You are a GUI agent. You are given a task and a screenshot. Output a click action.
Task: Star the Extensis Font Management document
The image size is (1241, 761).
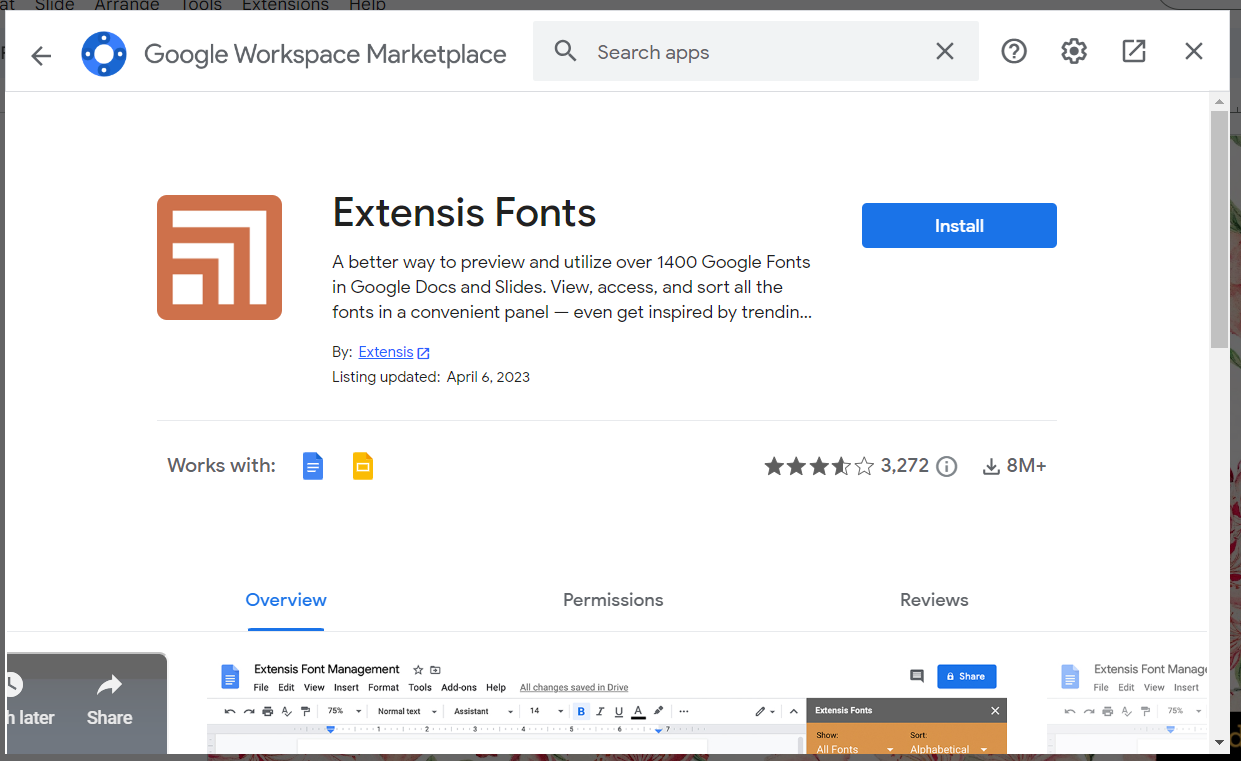[416, 670]
